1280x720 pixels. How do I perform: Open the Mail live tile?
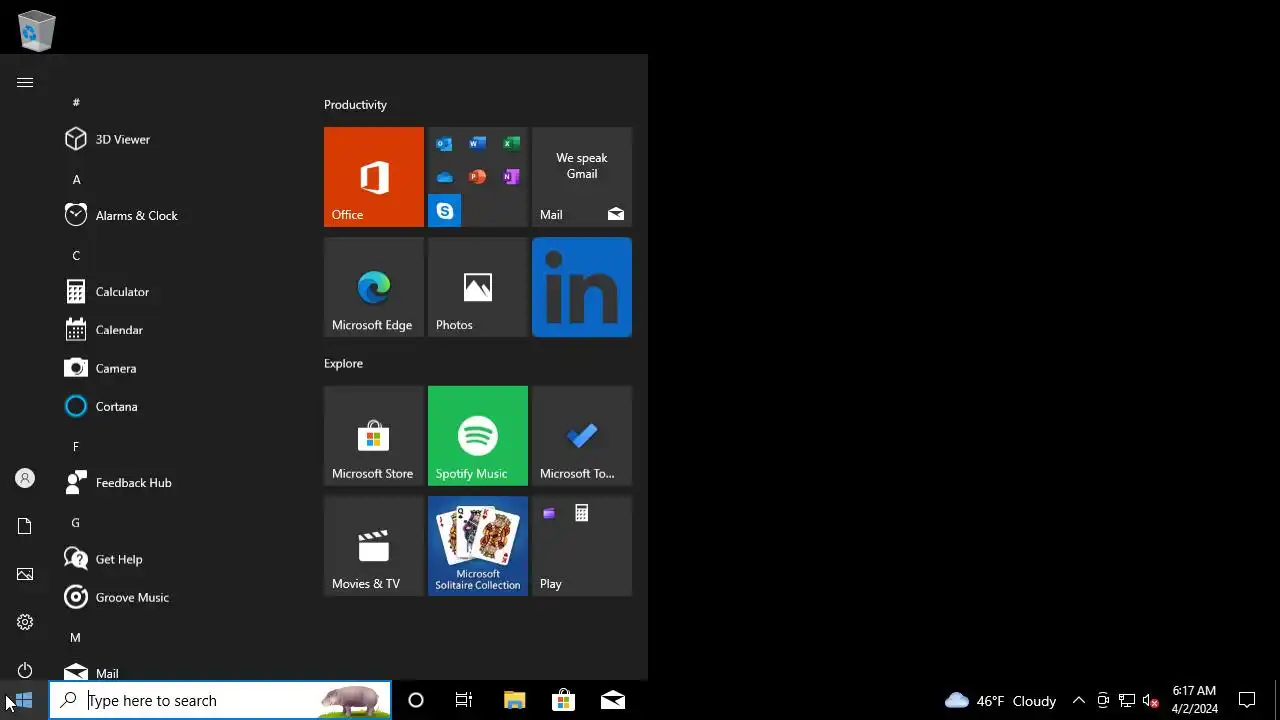coord(582,177)
